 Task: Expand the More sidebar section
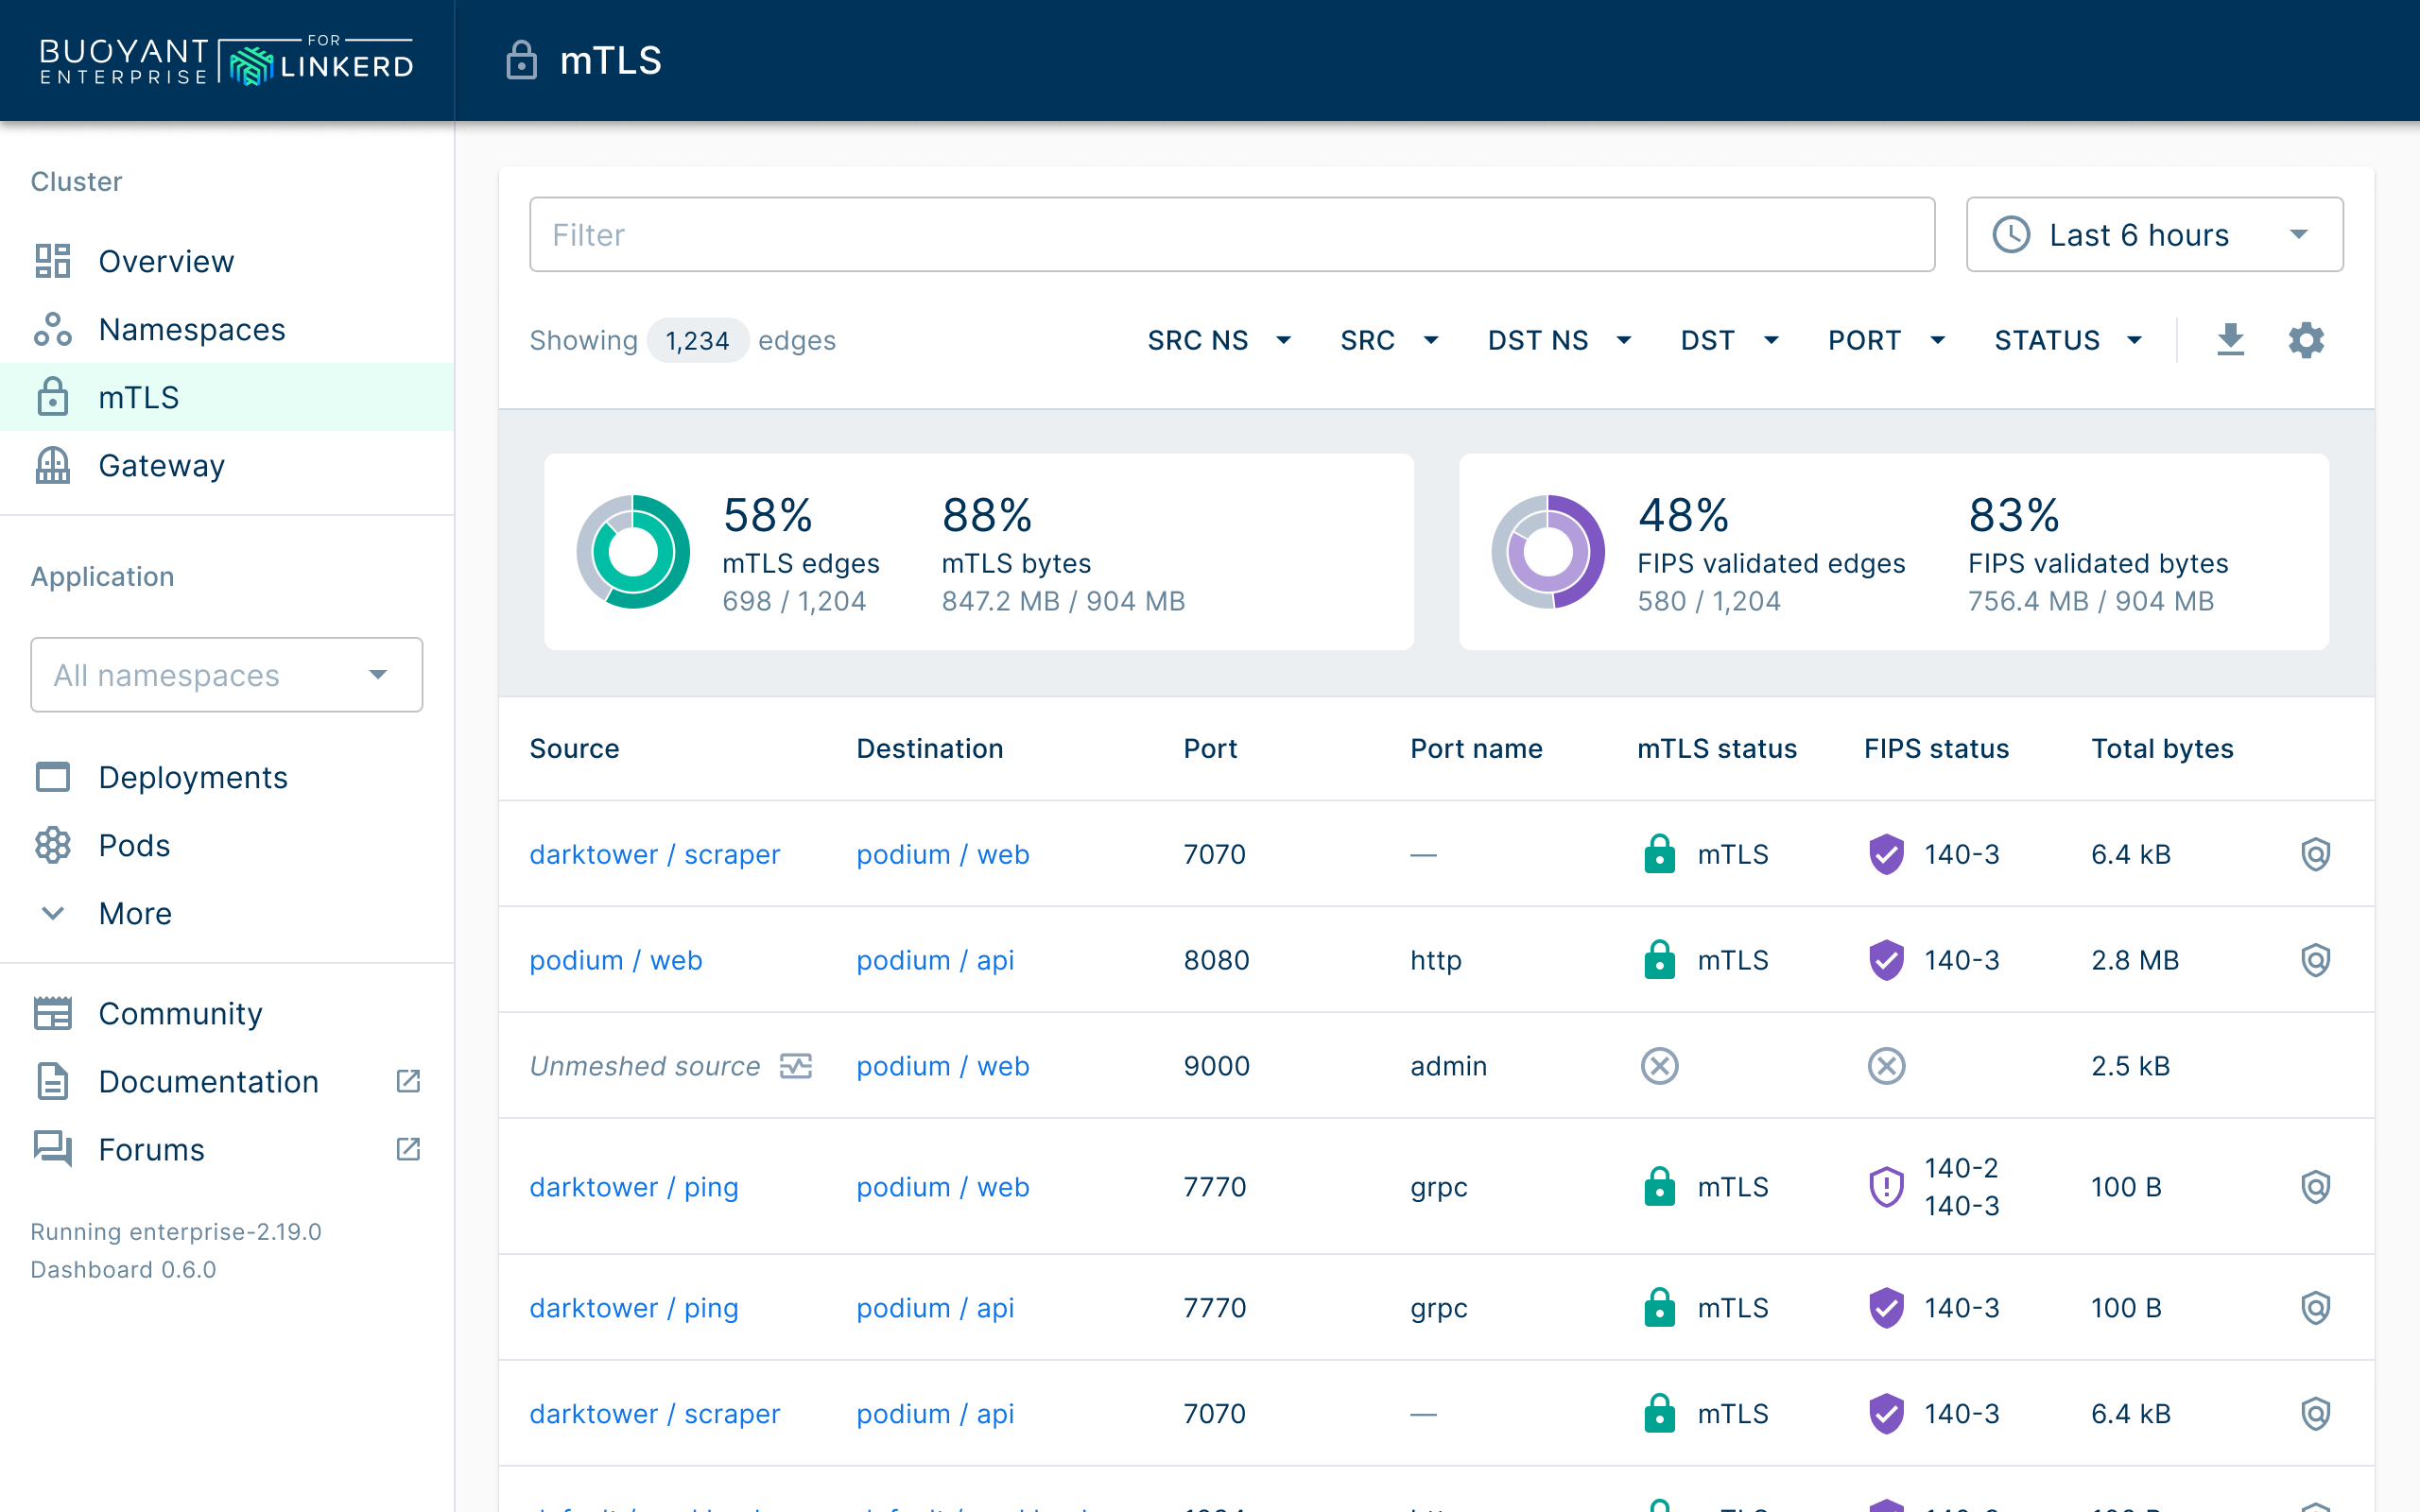click(x=135, y=913)
